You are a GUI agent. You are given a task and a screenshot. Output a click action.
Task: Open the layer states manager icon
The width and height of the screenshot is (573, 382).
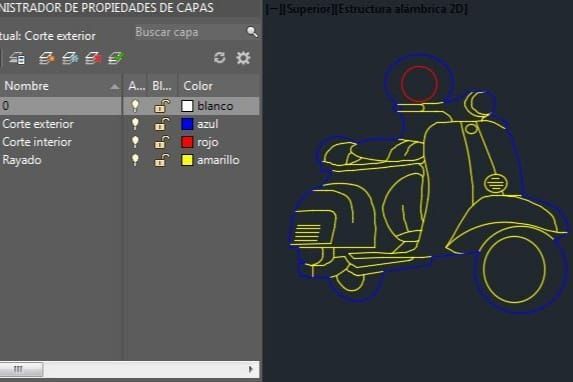click(17, 58)
